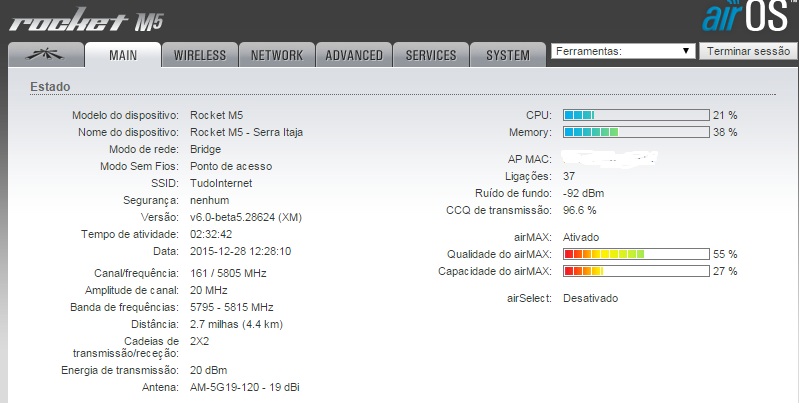Click channel value 161 / 5805 MHz
The image size is (799, 412).
click(228, 273)
